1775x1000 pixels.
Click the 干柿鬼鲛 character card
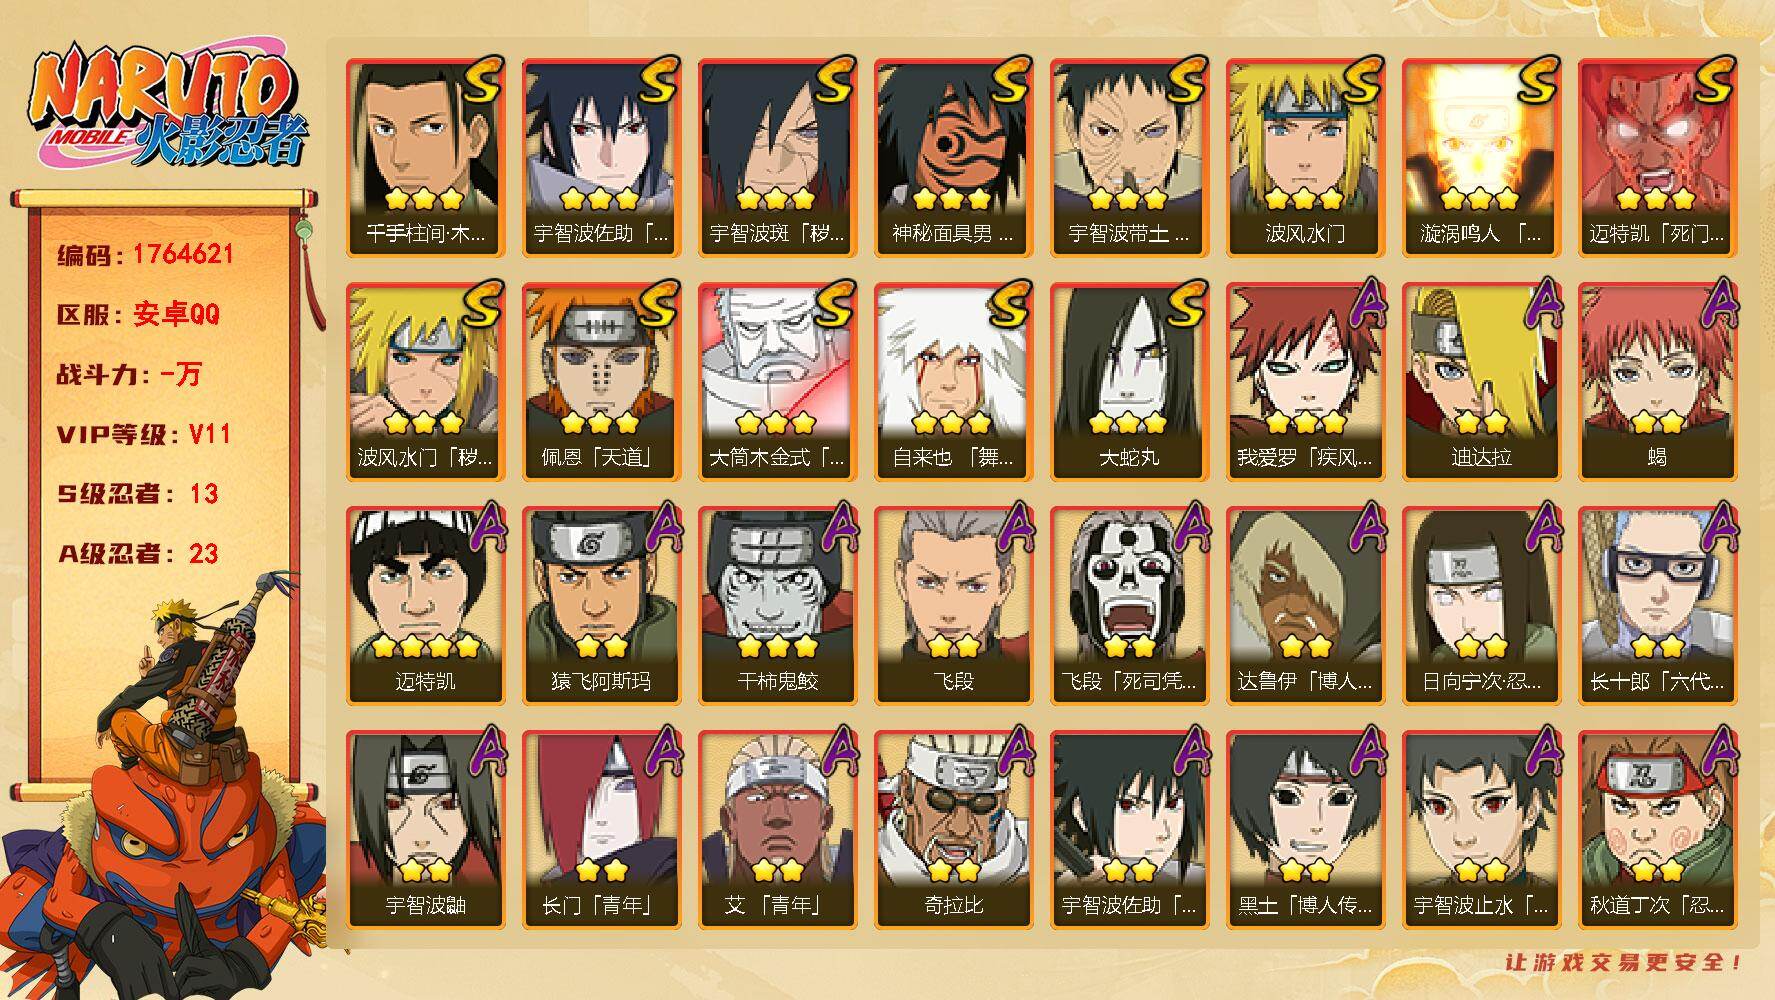pyautogui.click(x=777, y=605)
